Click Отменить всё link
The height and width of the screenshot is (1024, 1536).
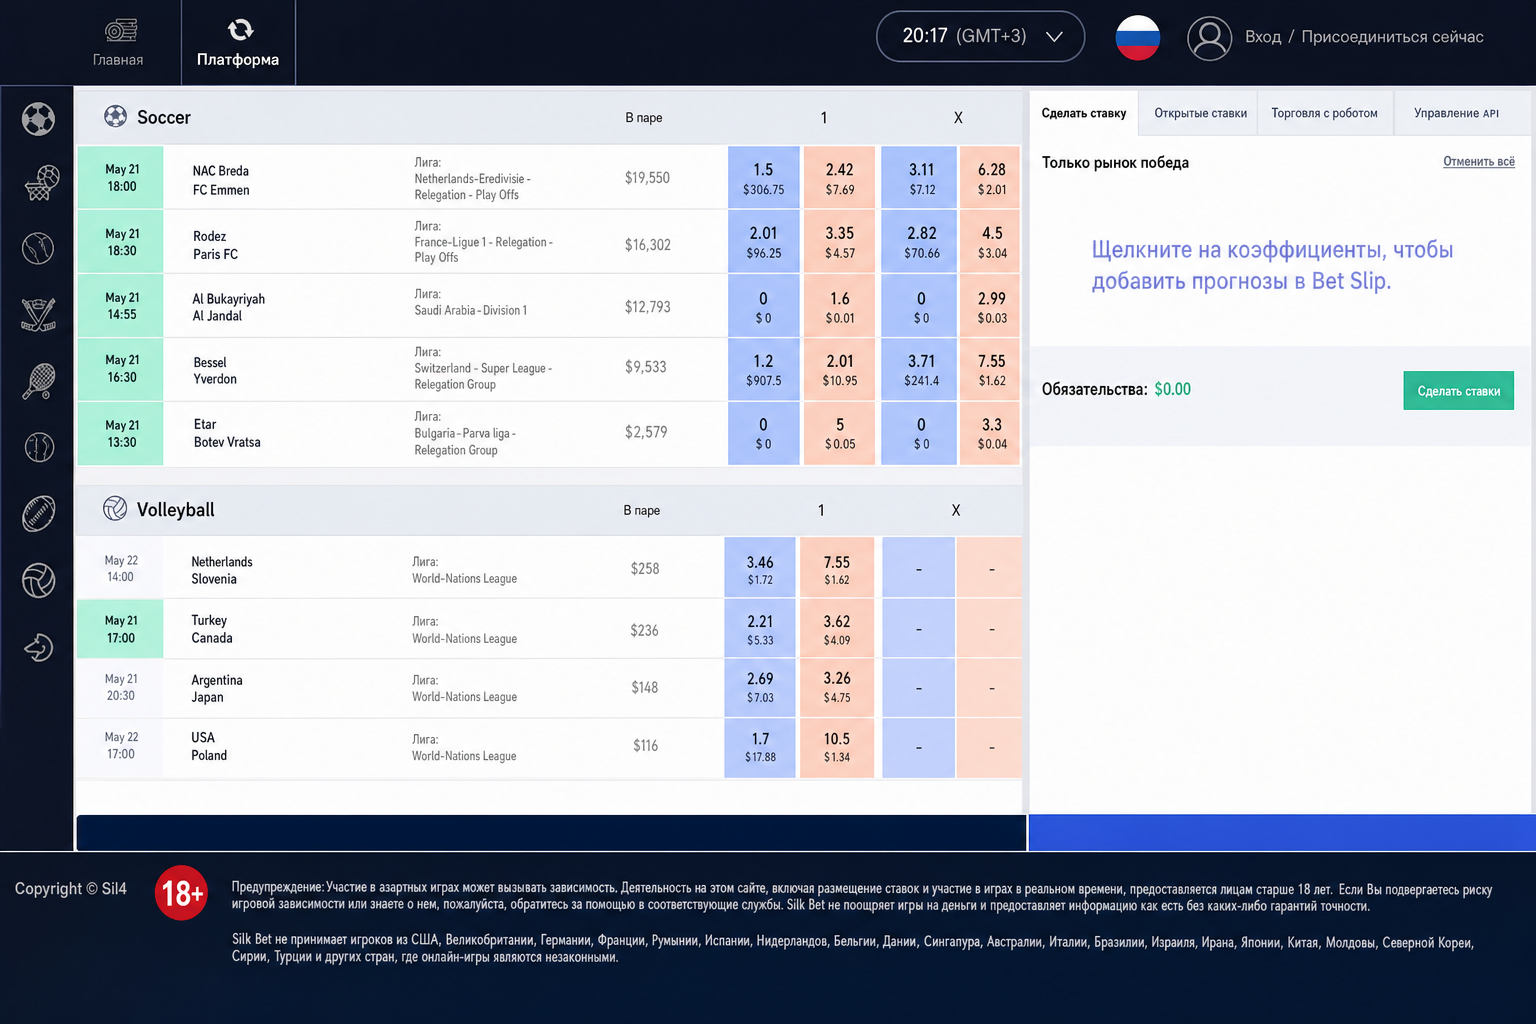tap(1478, 161)
